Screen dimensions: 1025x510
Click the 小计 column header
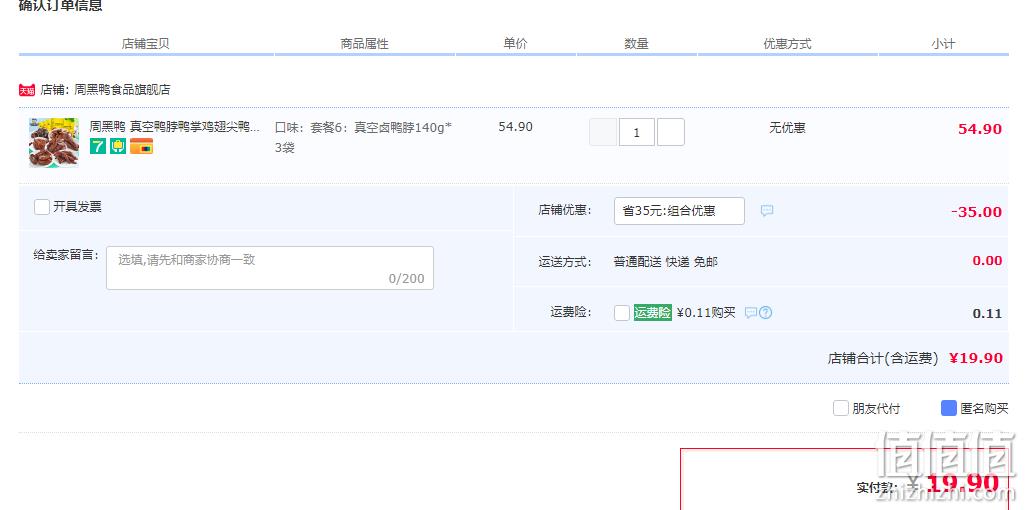tap(943, 44)
